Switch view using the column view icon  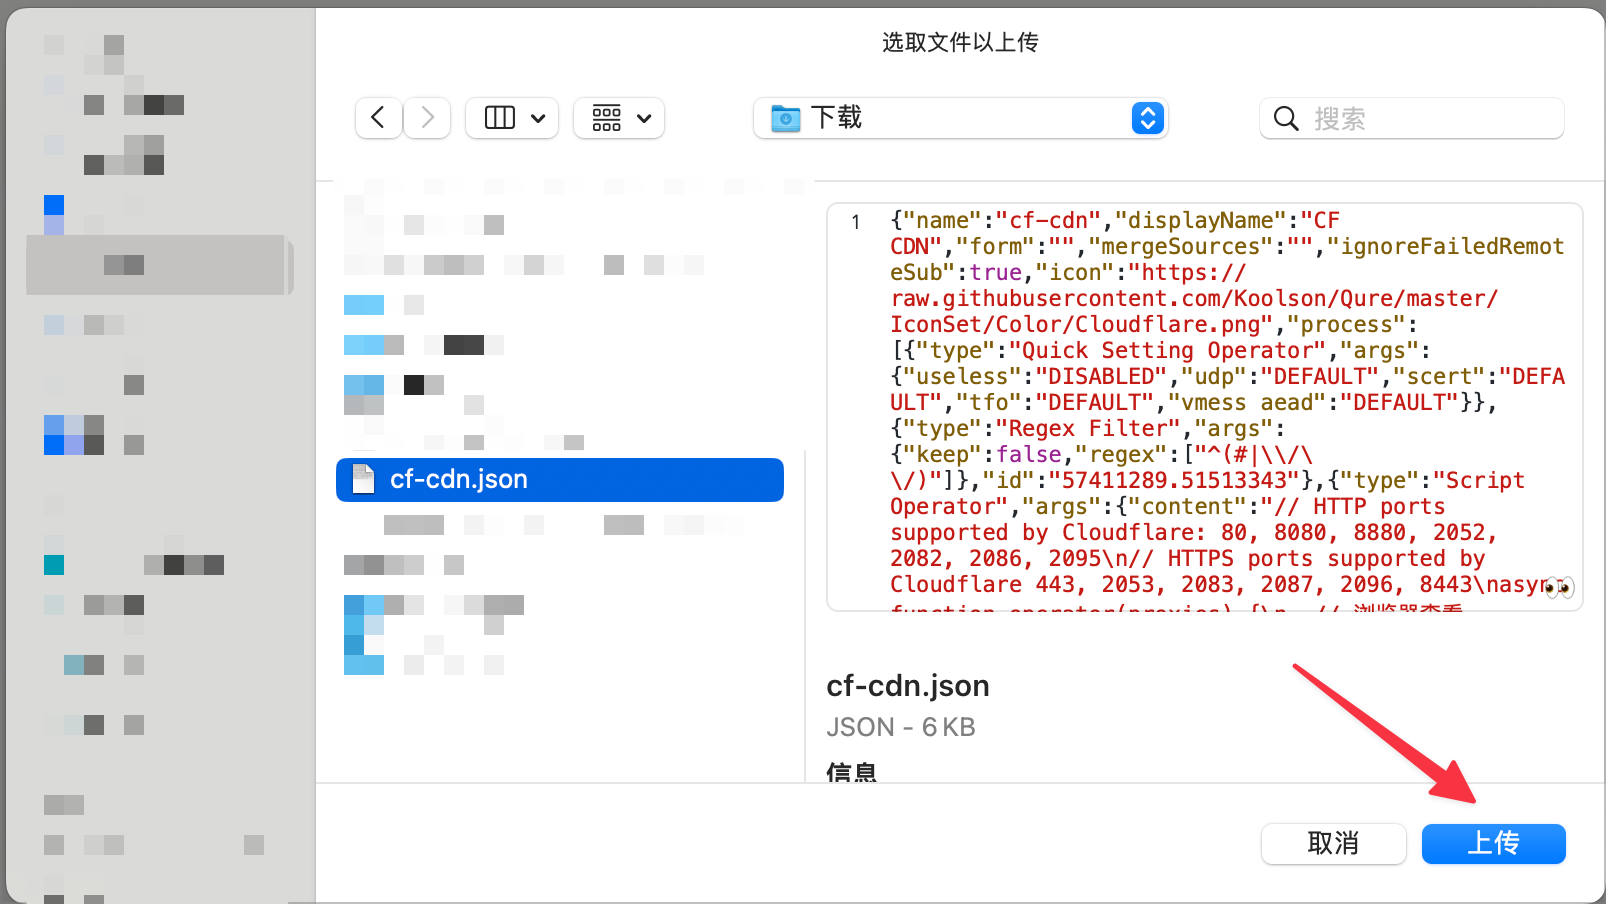tap(499, 118)
